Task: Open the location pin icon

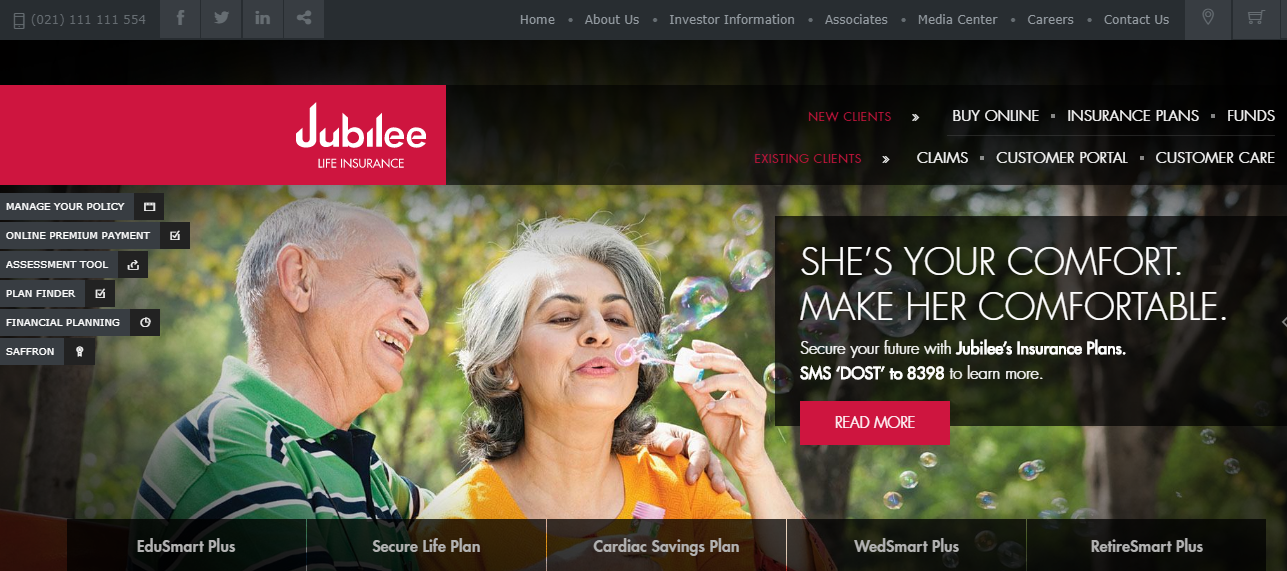Action: (1208, 19)
